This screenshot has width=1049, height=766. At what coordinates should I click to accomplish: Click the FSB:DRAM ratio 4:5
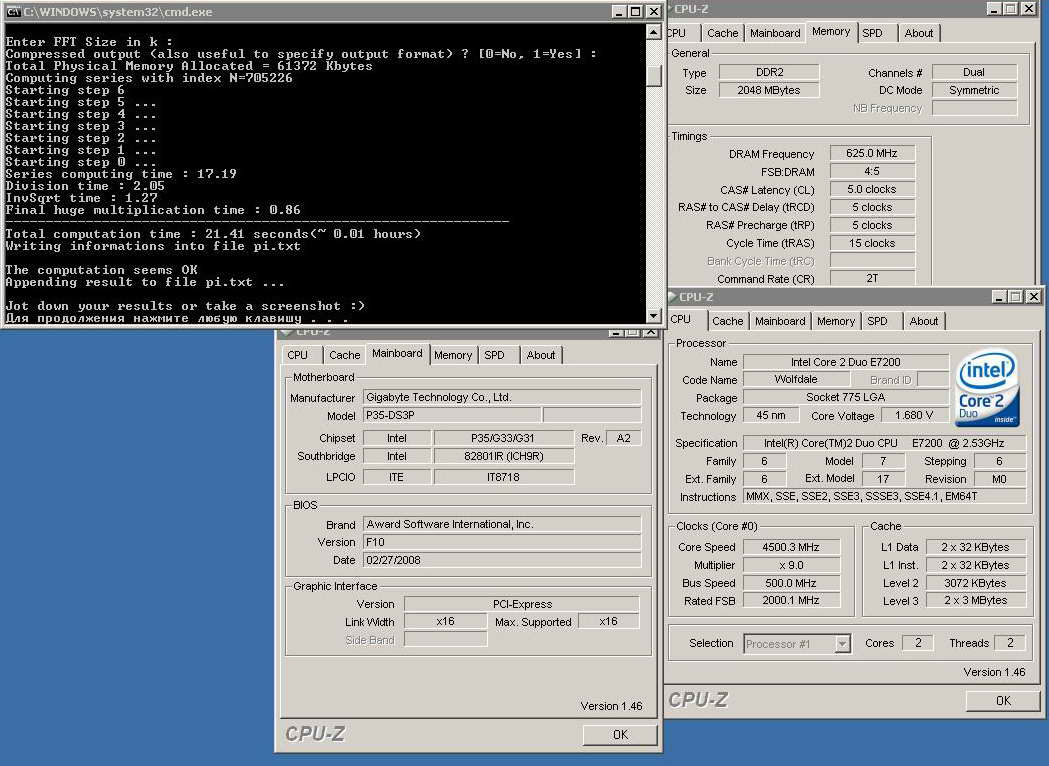[872, 171]
